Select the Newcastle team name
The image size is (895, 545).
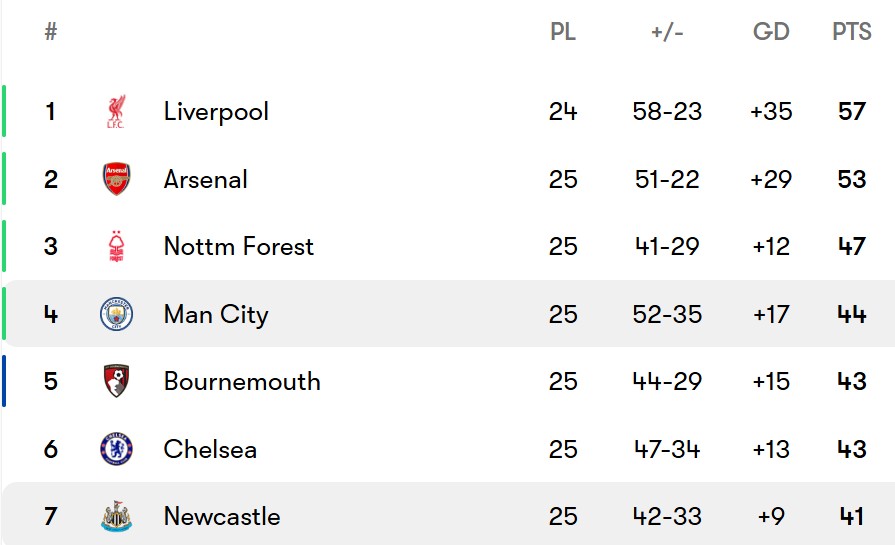tap(222, 516)
